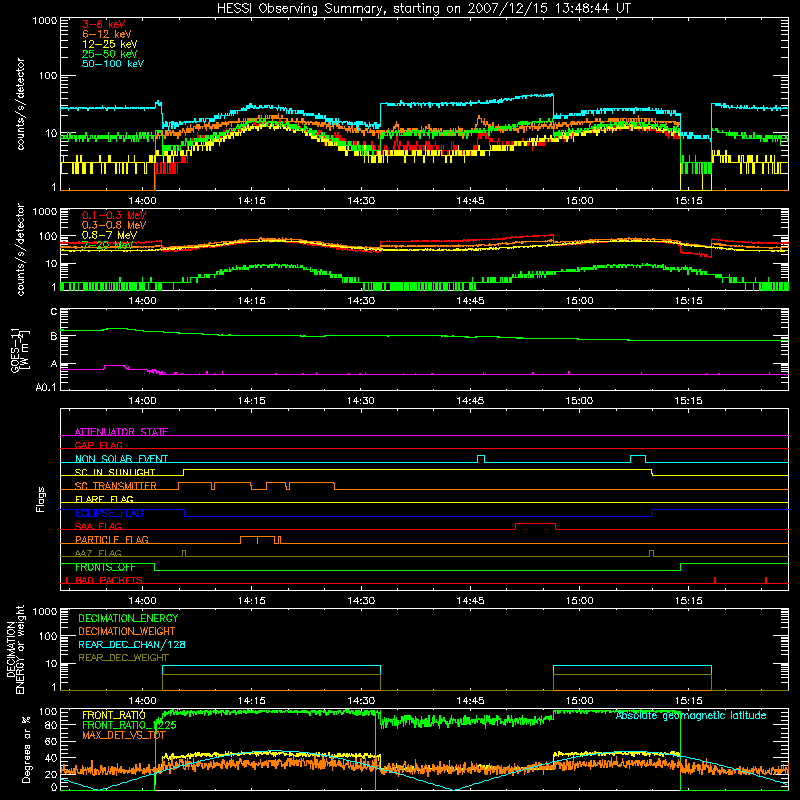Click the magenta GOES bump before 14:00

click(x=114, y=366)
